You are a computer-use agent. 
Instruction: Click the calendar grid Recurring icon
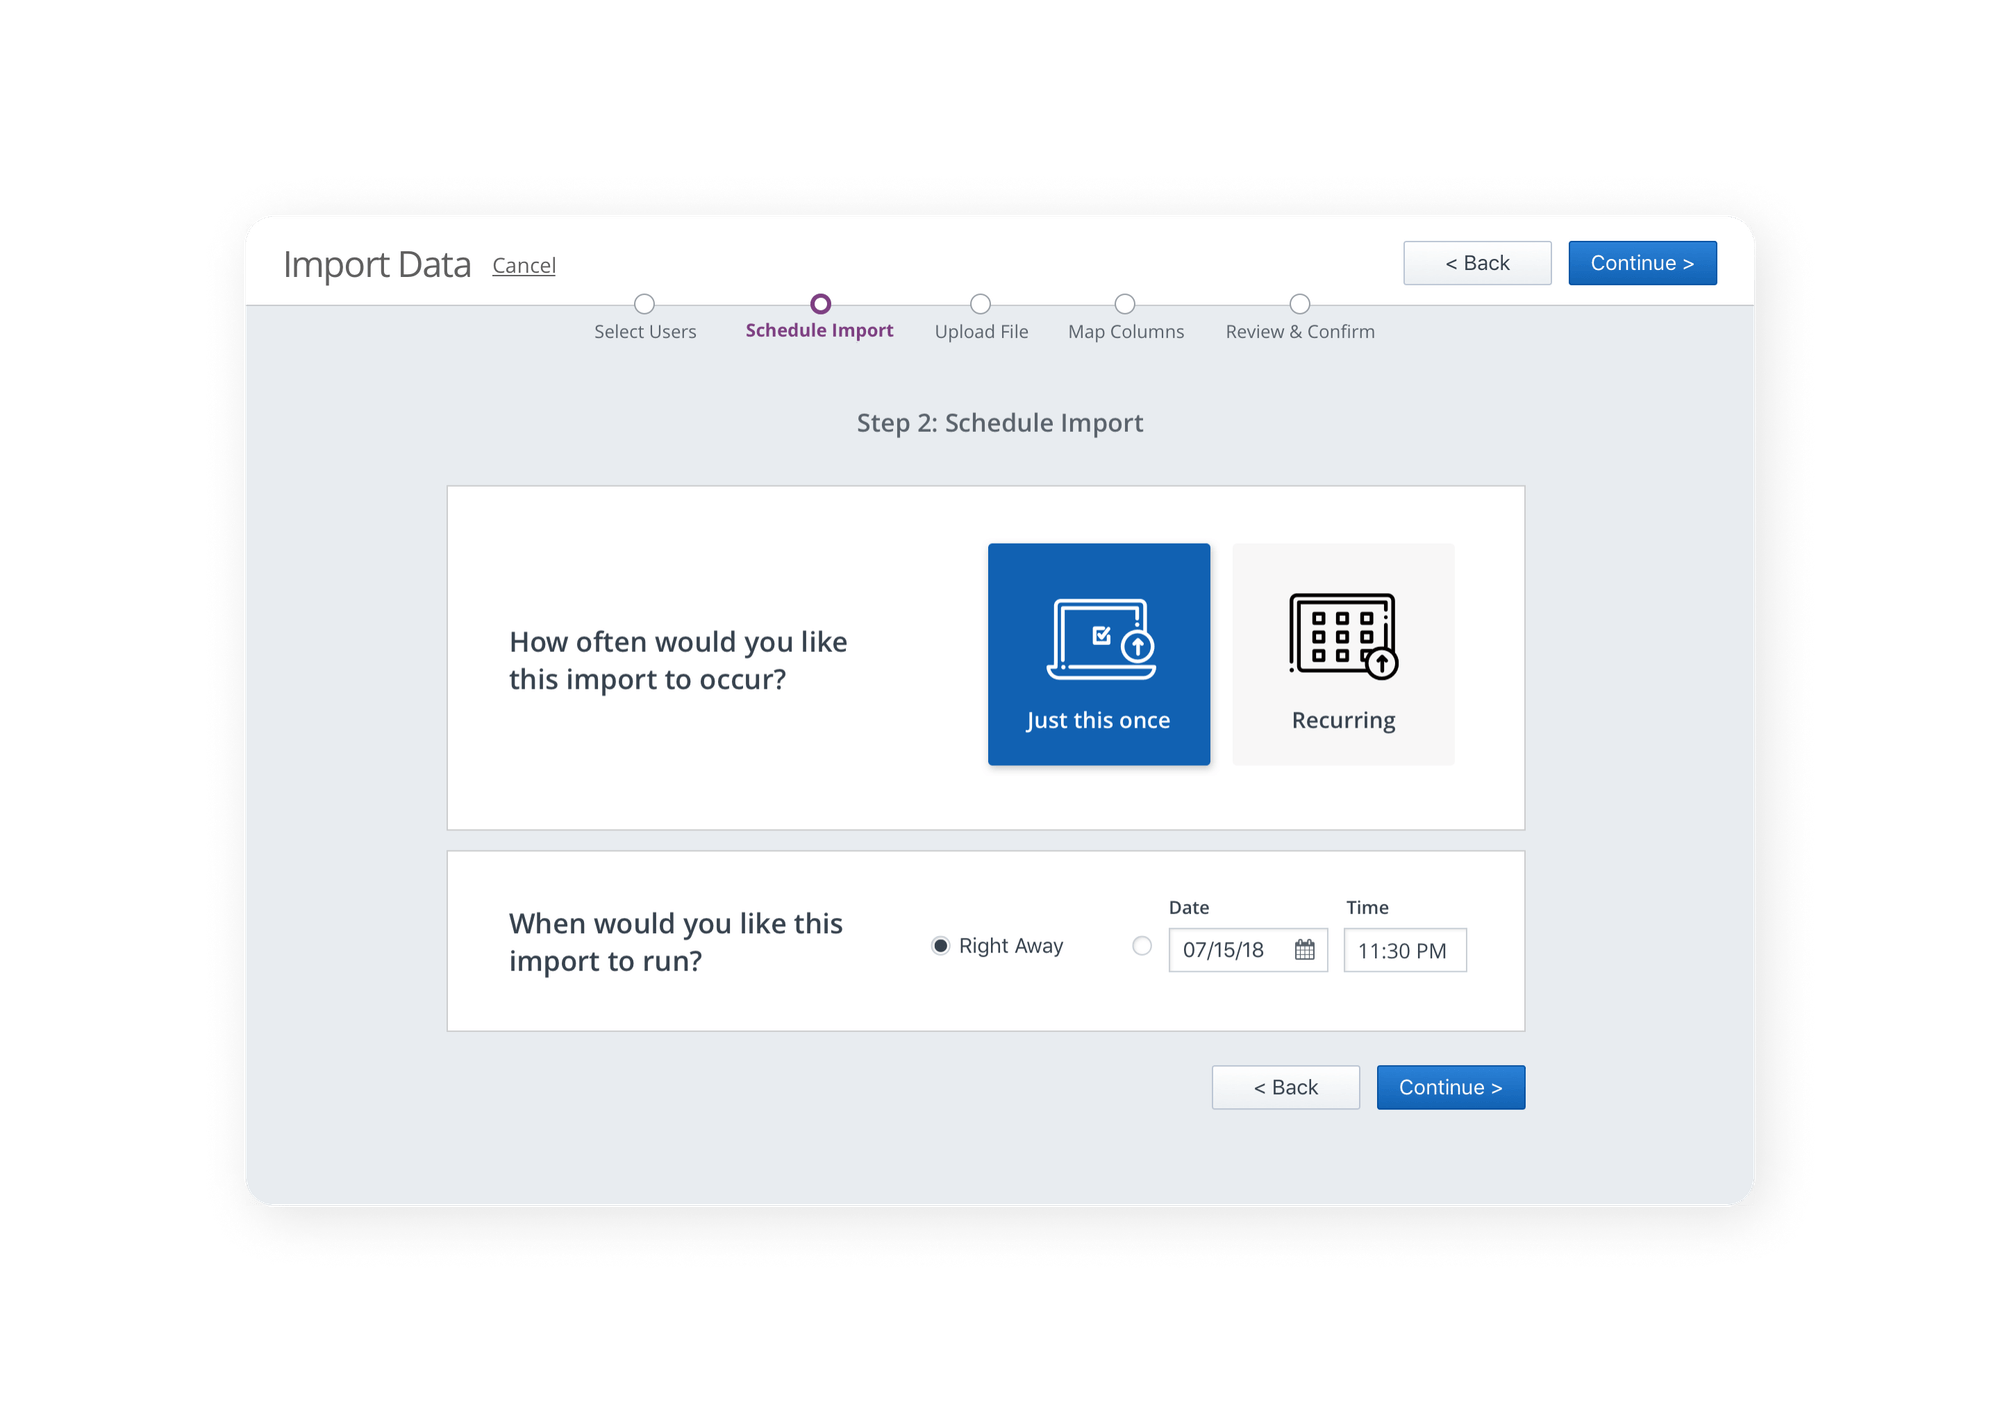click(x=1343, y=636)
